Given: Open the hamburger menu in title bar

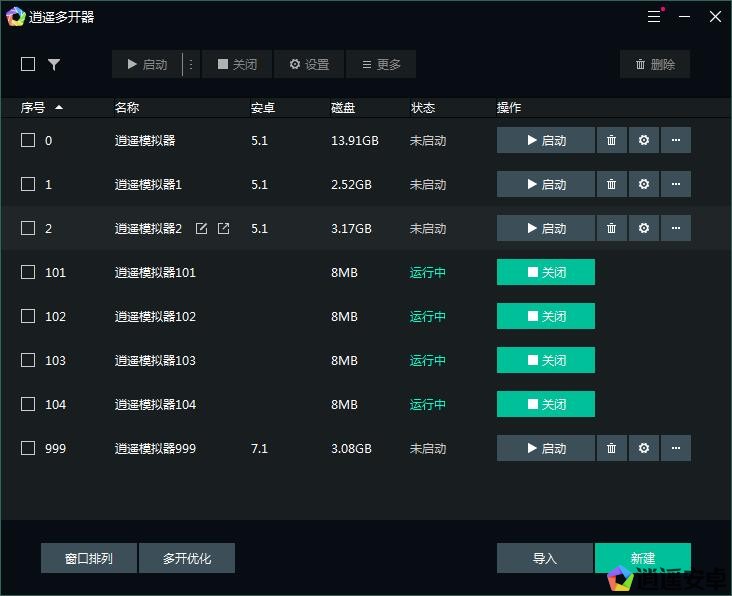Looking at the screenshot, I should tap(654, 17).
